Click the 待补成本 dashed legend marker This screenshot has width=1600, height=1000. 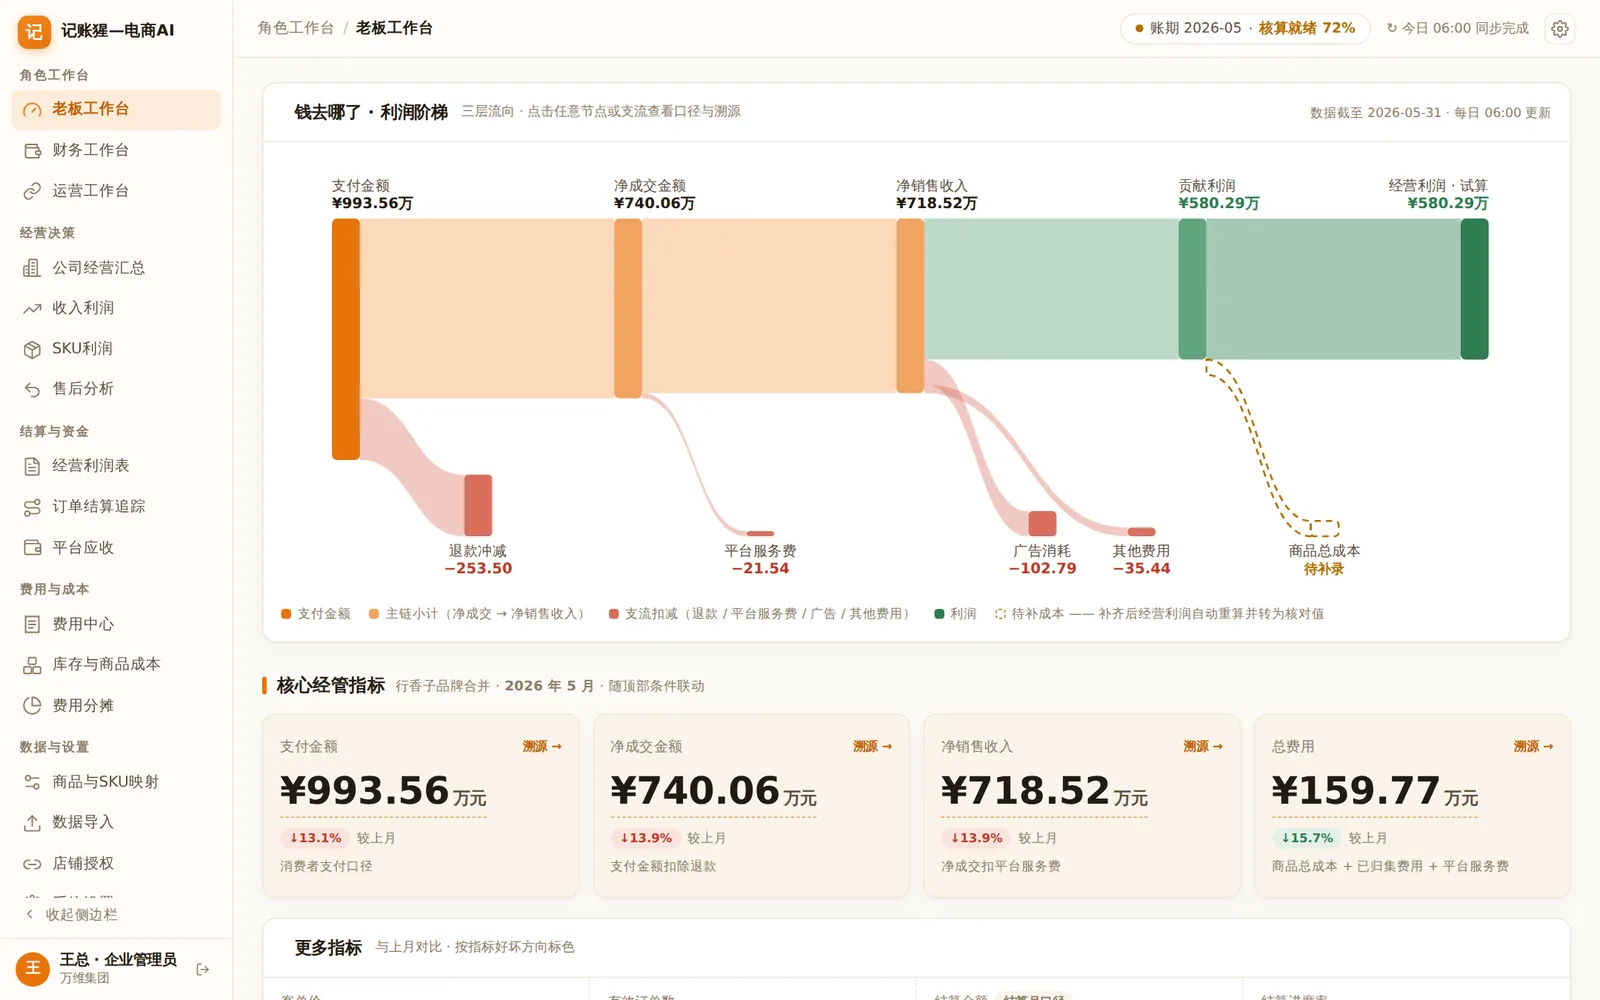point(1000,614)
